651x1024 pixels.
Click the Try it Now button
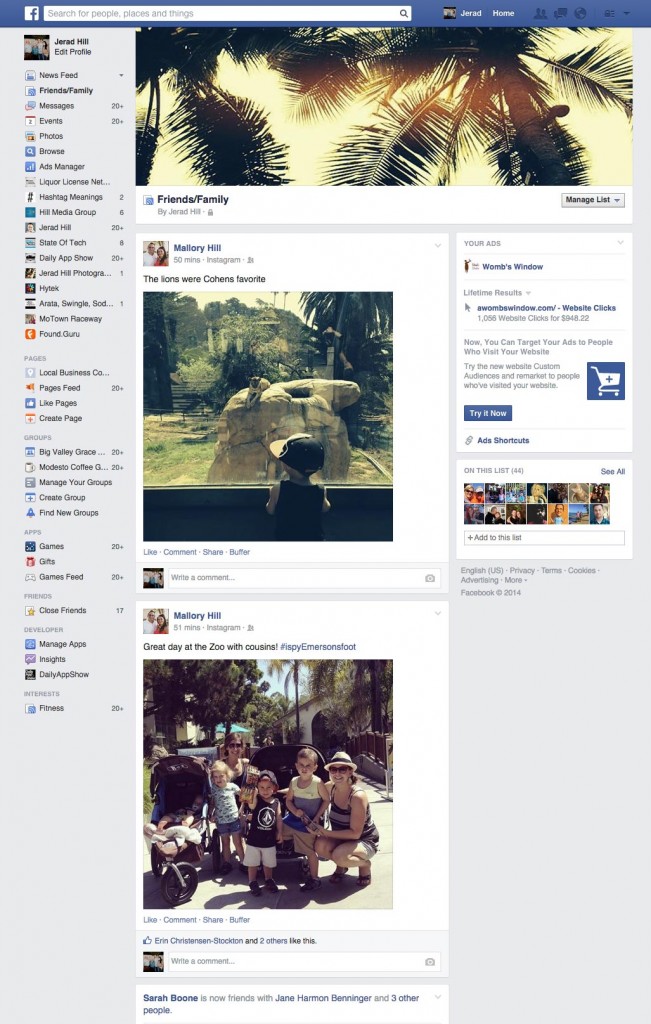pos(488,413)
